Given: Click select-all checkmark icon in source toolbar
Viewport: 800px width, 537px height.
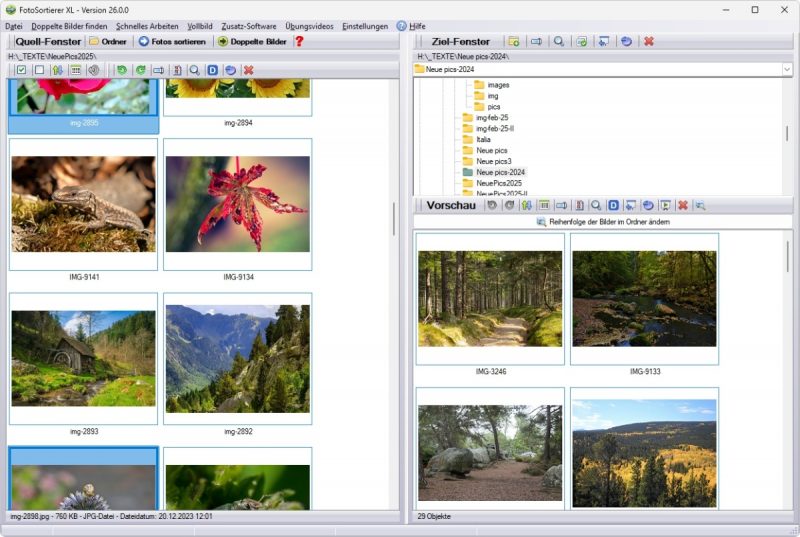Looking at the screenshot, I should pos(21,70).
